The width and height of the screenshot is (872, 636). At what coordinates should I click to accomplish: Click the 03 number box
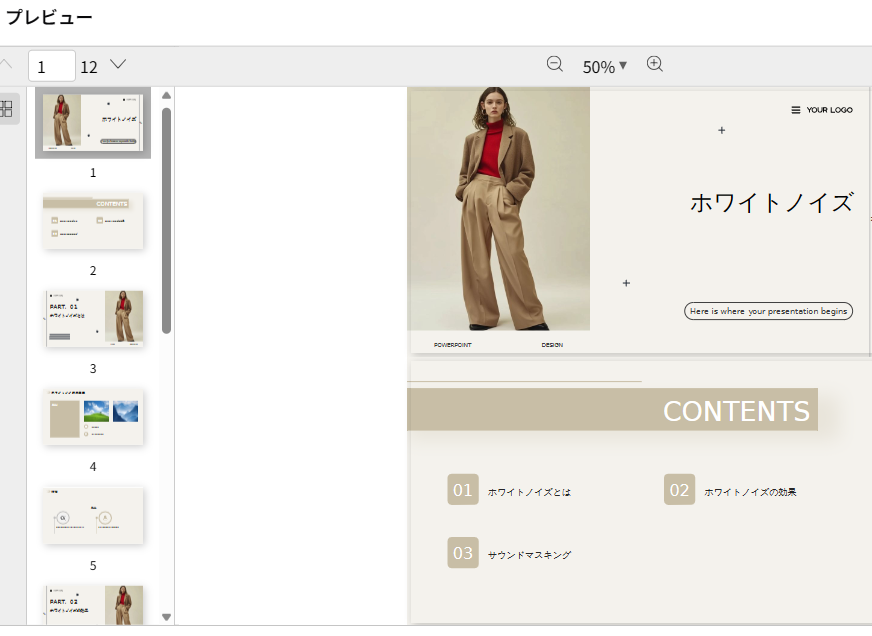coord(463,553)
